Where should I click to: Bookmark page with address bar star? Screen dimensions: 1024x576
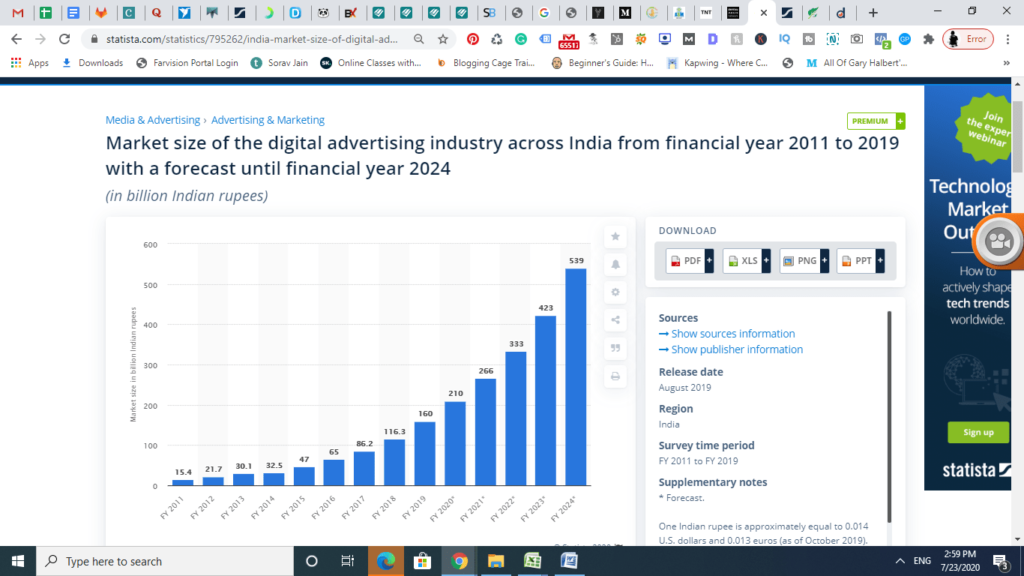pyautogui.click(x=443, y=39)
